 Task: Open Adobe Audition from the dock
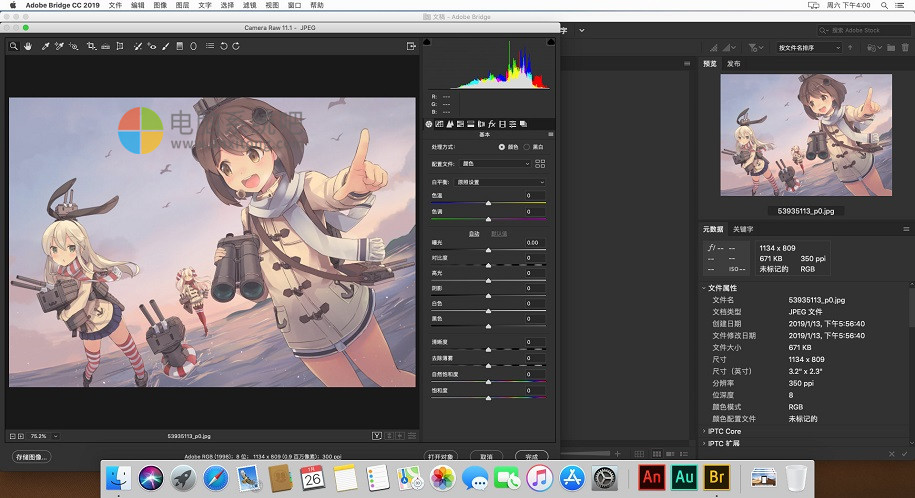pos(685,476)
